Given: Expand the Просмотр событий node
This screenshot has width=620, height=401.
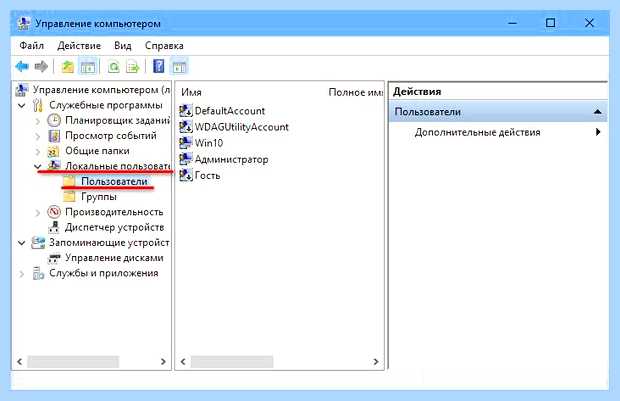Looking at the screenshot, I should (38, 136).
